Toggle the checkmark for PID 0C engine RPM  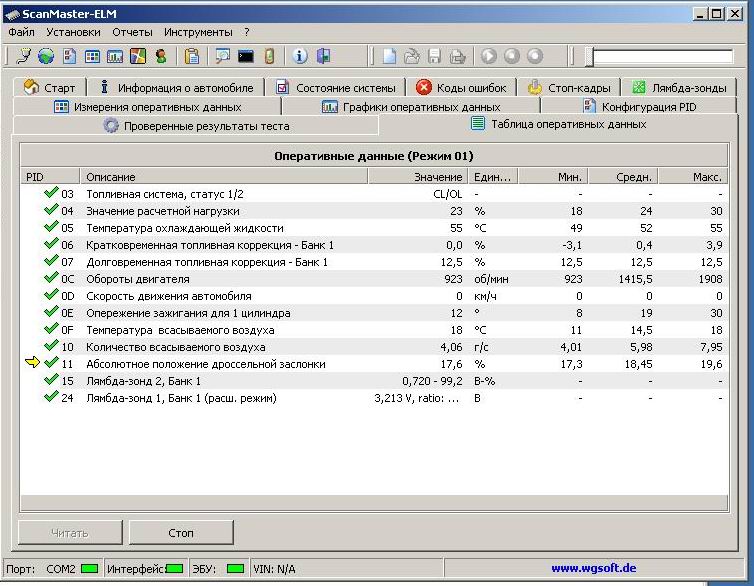pyautogui.click(x=51, y=279)
